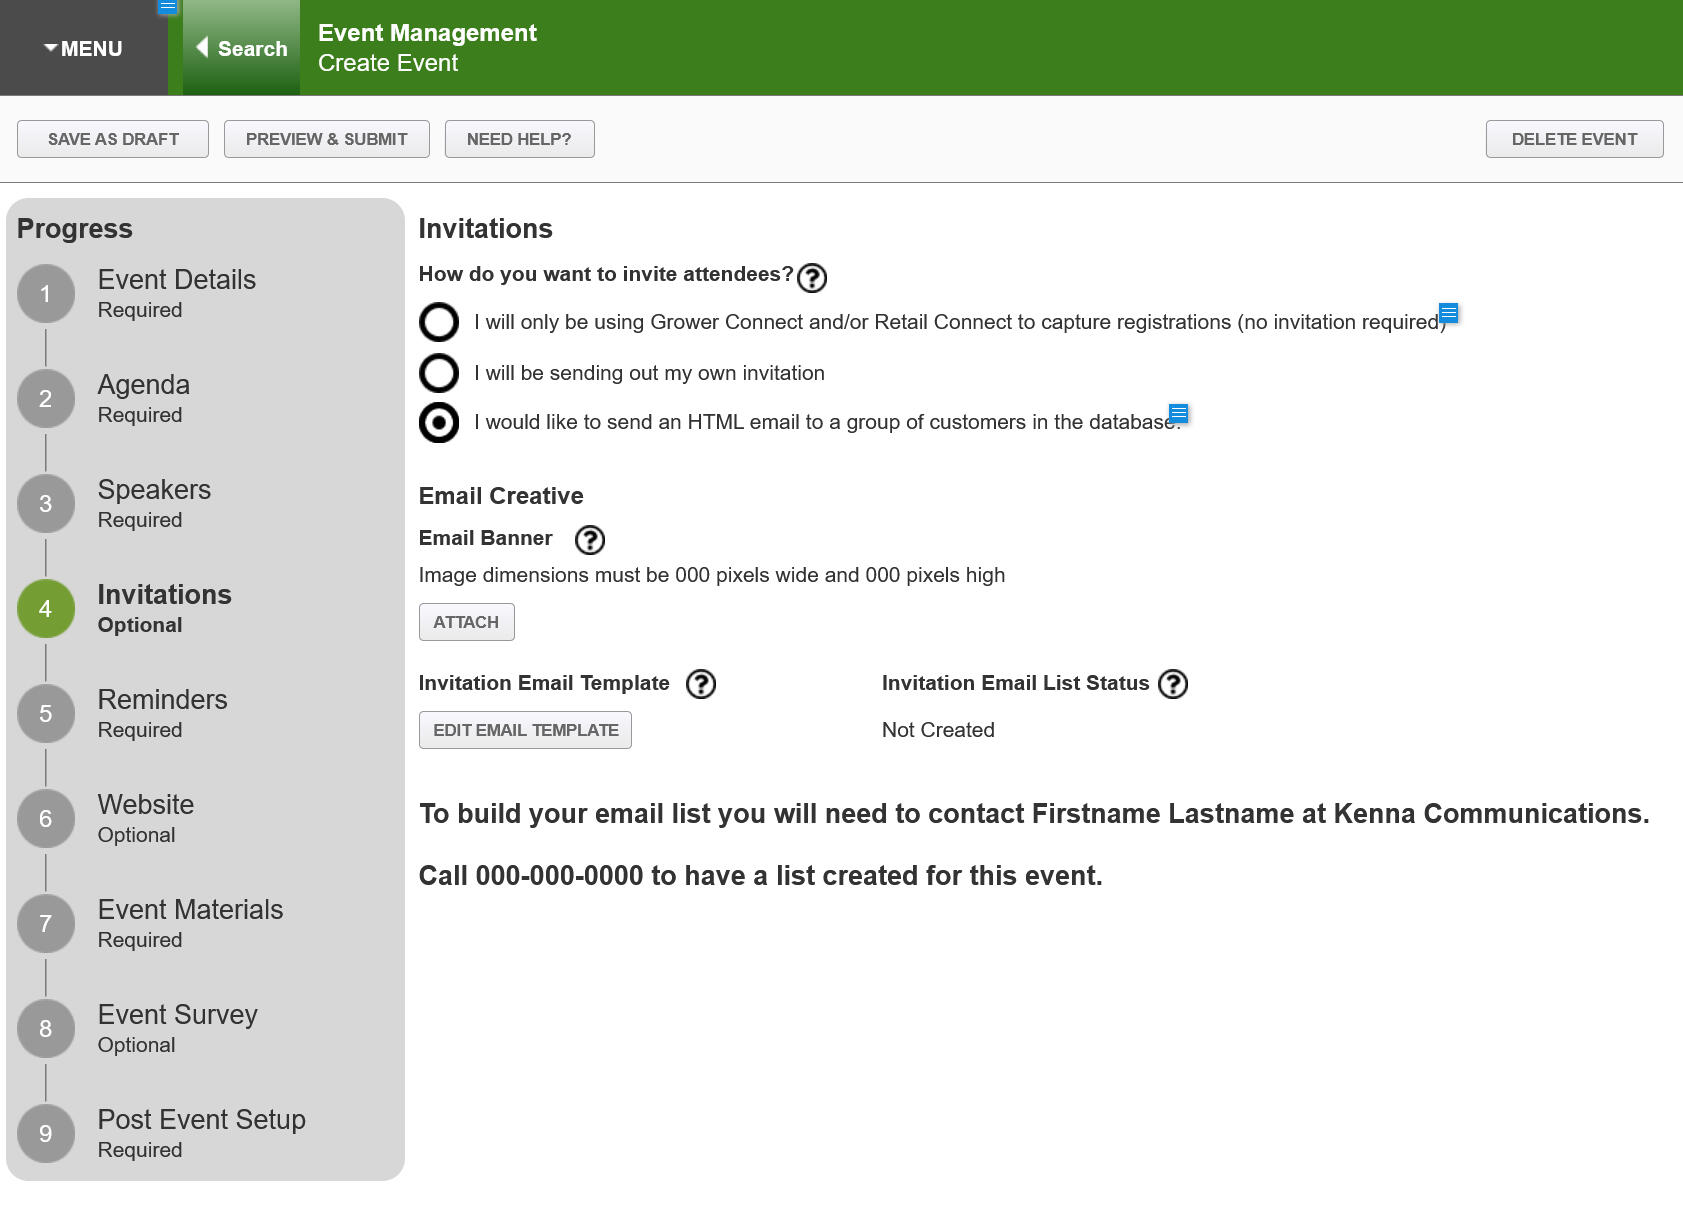Select Grower Connect registration only option
The width and height of the screenshot is (1683, 1207).
[439, 323]
